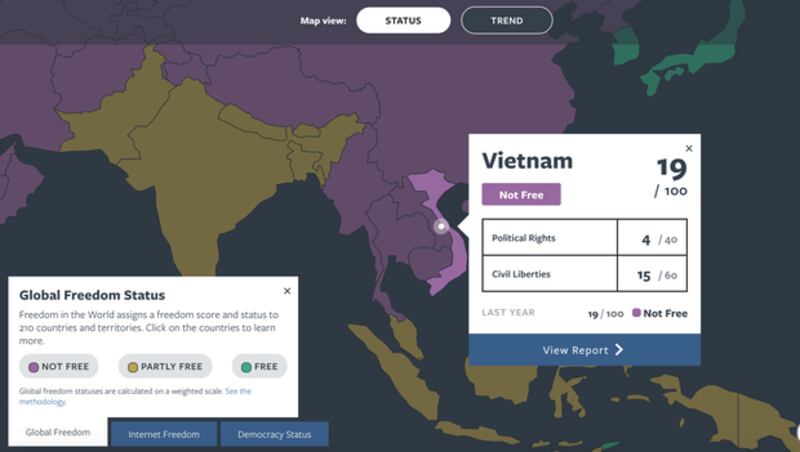Screen dimensions: 800x452
Task: Select the NOT FREE legend filter
Action: coord(59,366)
